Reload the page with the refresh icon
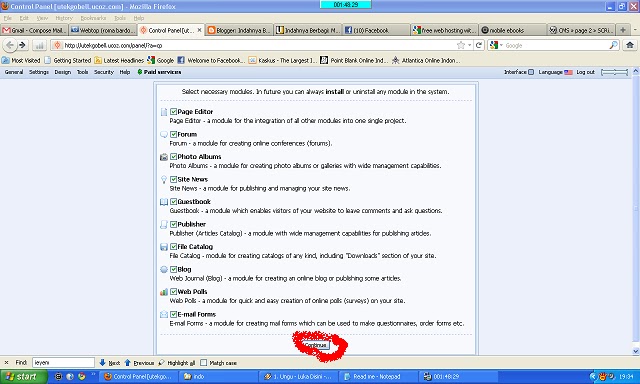640x384 pixels. pos(479,45)
